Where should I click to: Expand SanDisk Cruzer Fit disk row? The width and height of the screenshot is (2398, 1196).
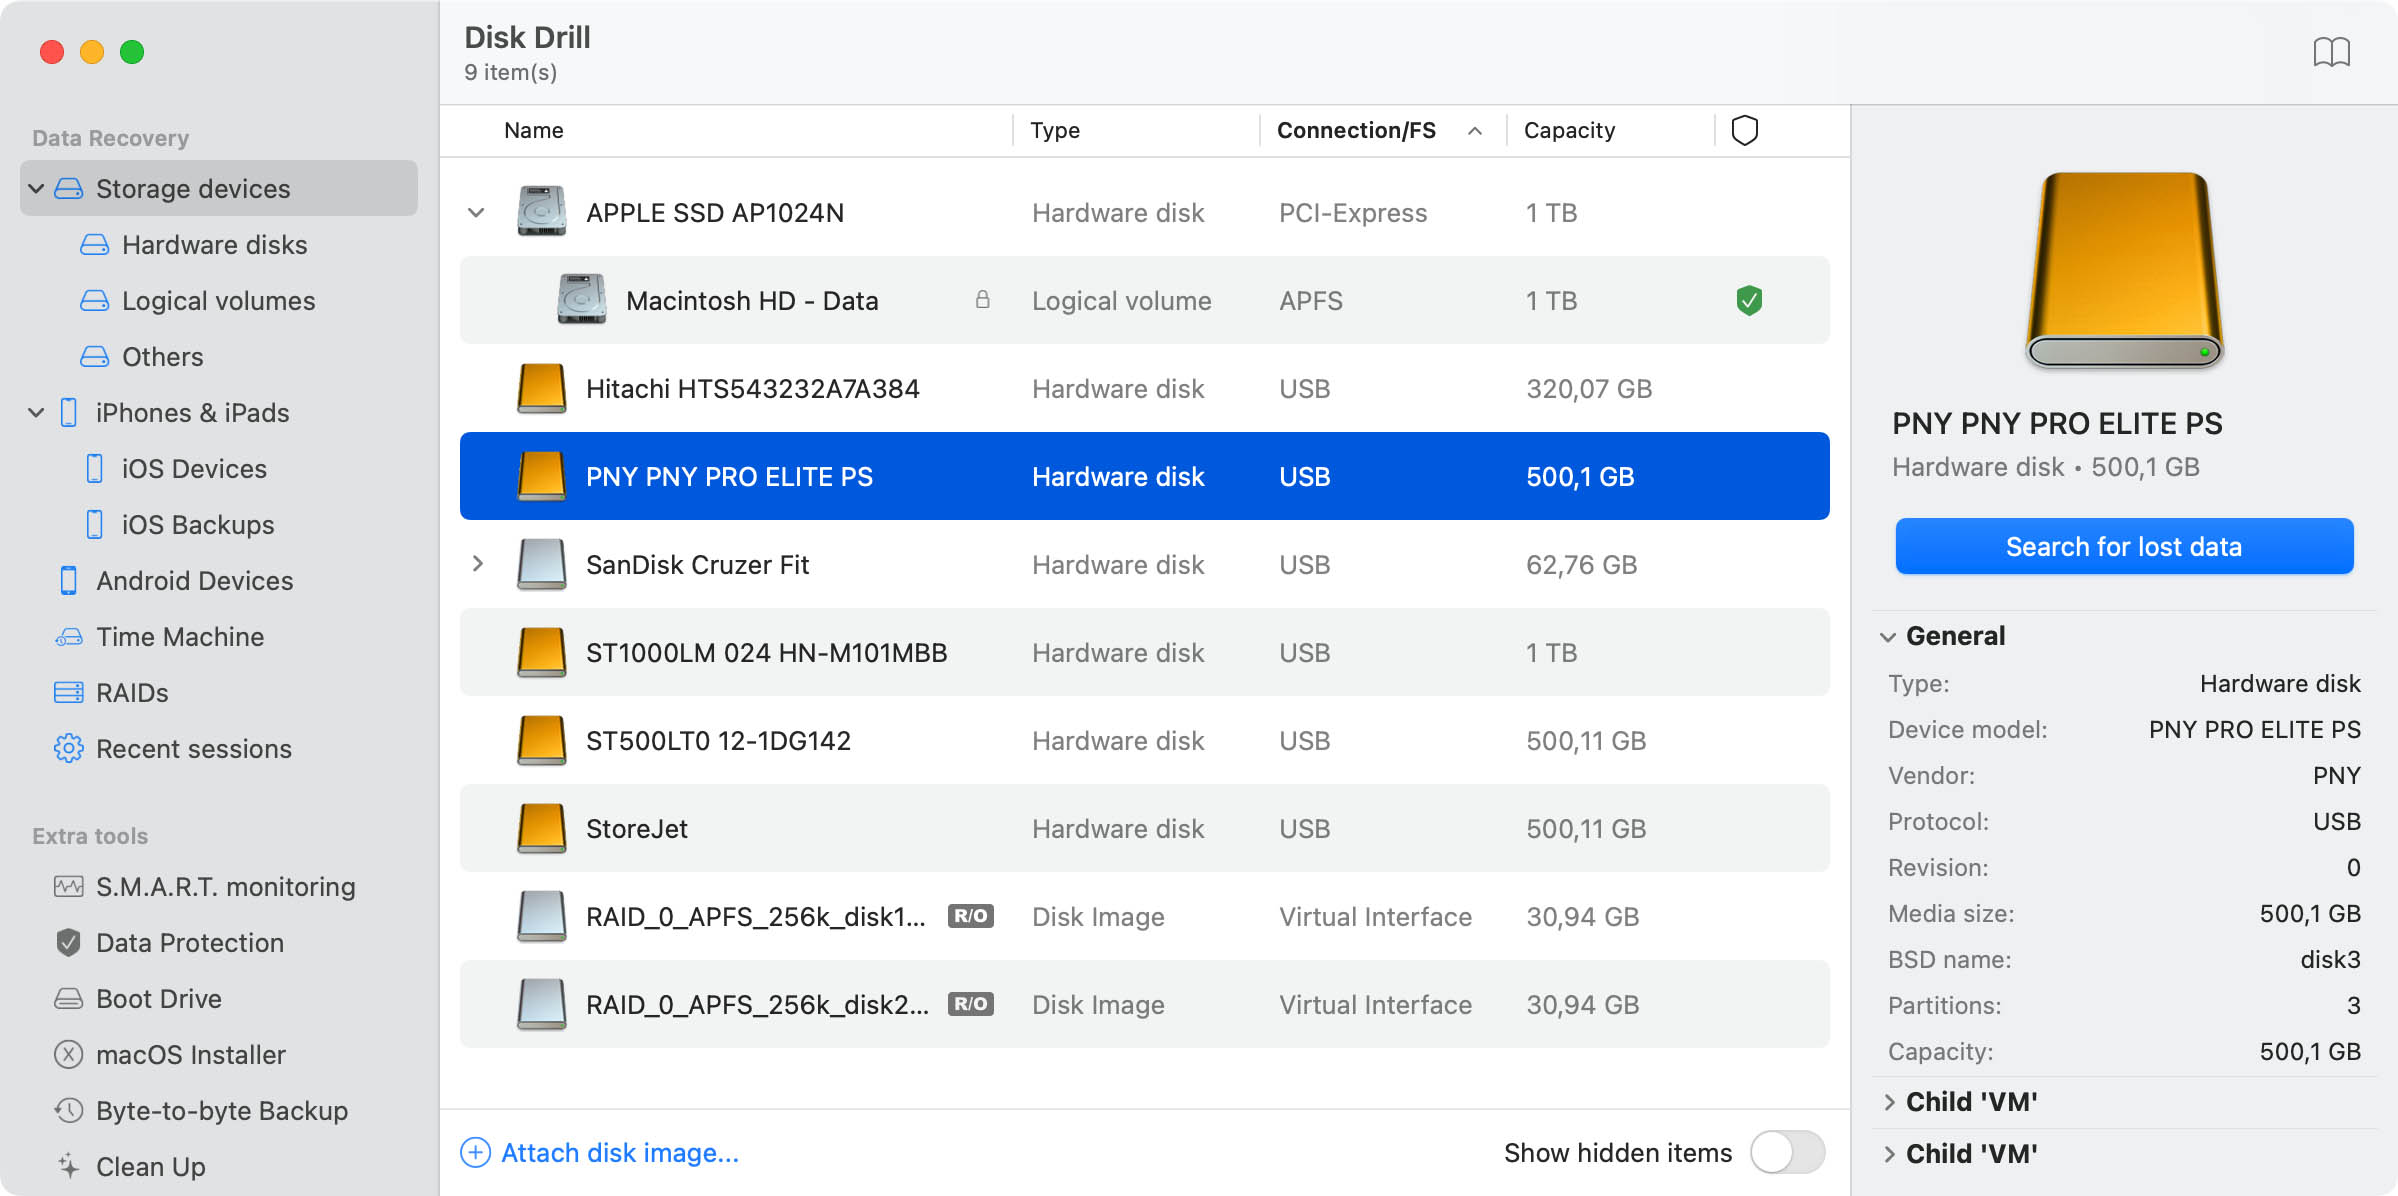477,564
